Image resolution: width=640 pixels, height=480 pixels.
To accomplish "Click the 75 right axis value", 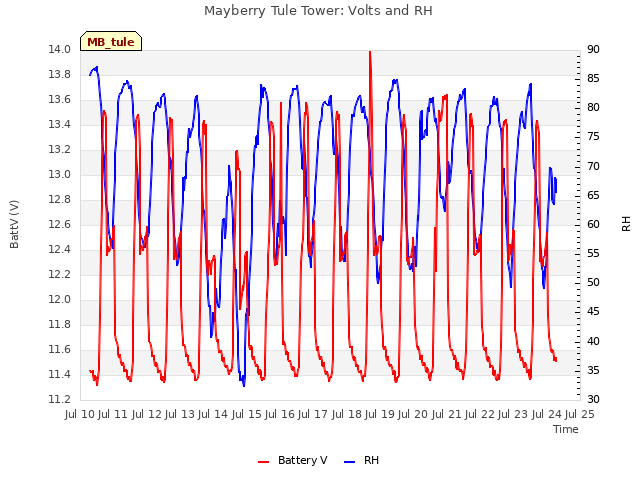I will (x=593, y=137).
